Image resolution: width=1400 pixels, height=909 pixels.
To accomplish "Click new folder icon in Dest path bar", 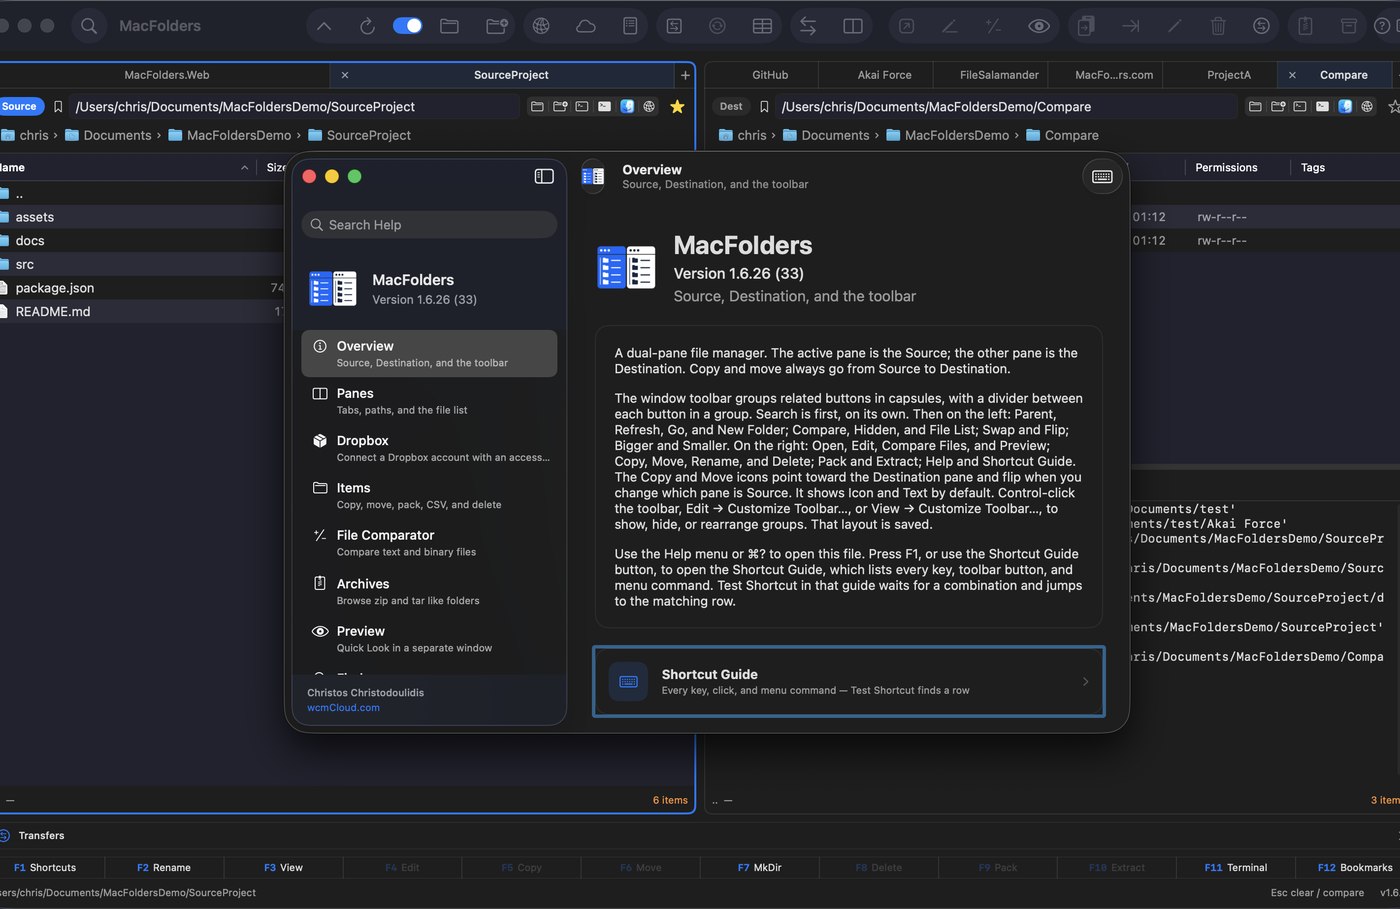I will point(1278,106).
